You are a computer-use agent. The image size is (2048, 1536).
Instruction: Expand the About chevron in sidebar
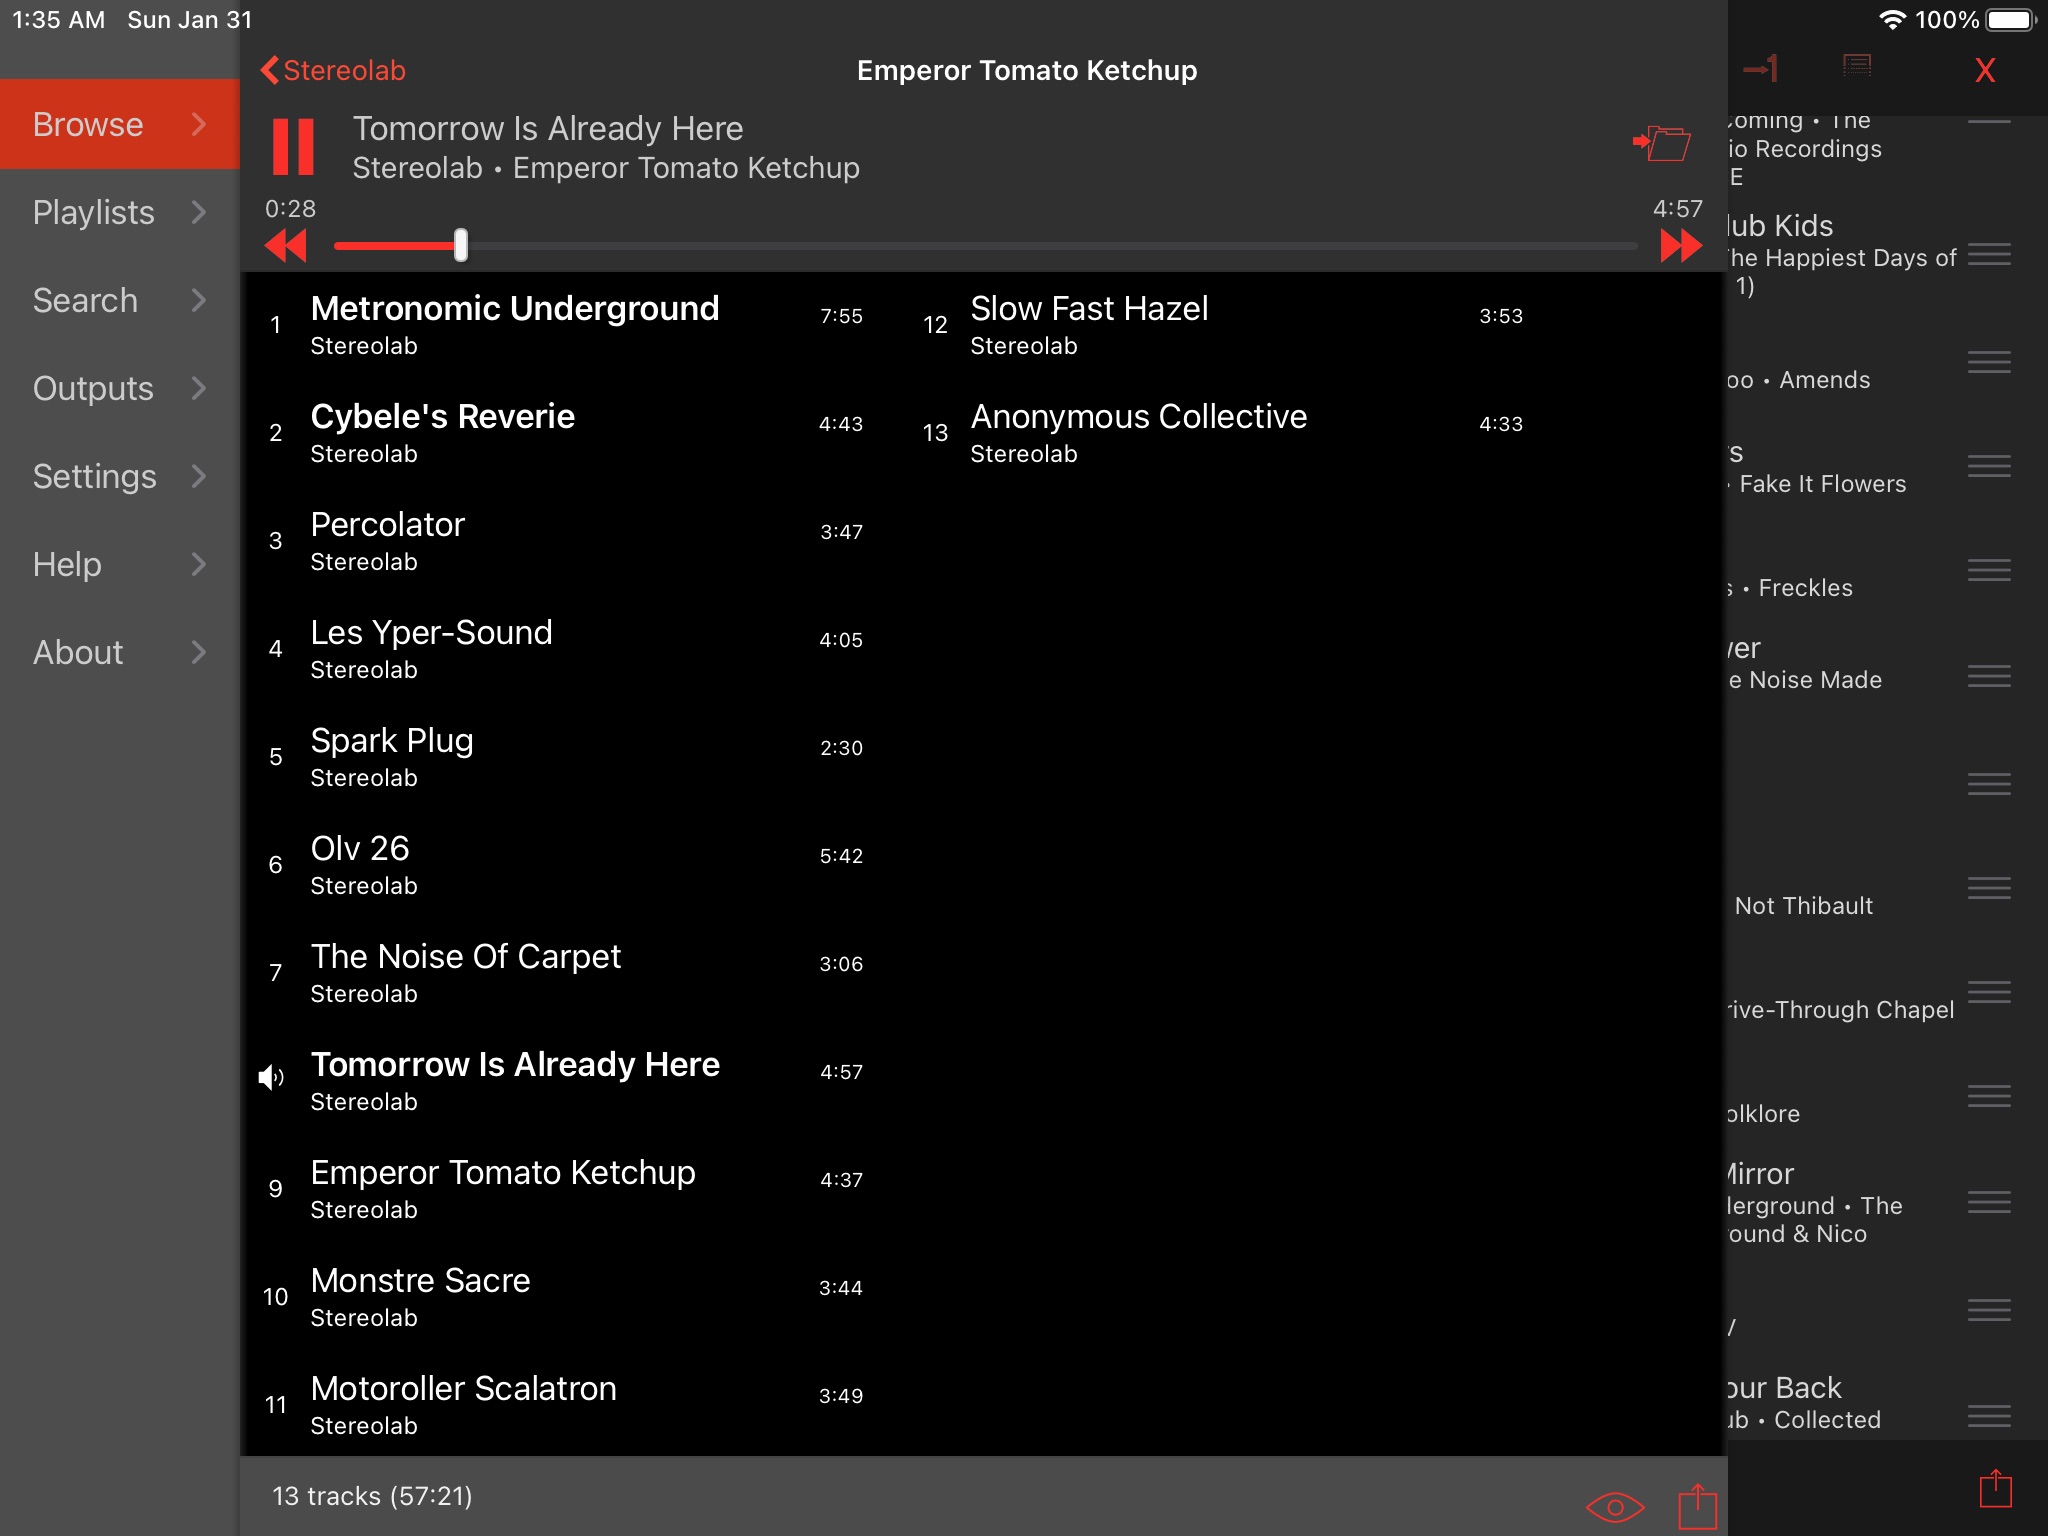[x=199, y=652]
